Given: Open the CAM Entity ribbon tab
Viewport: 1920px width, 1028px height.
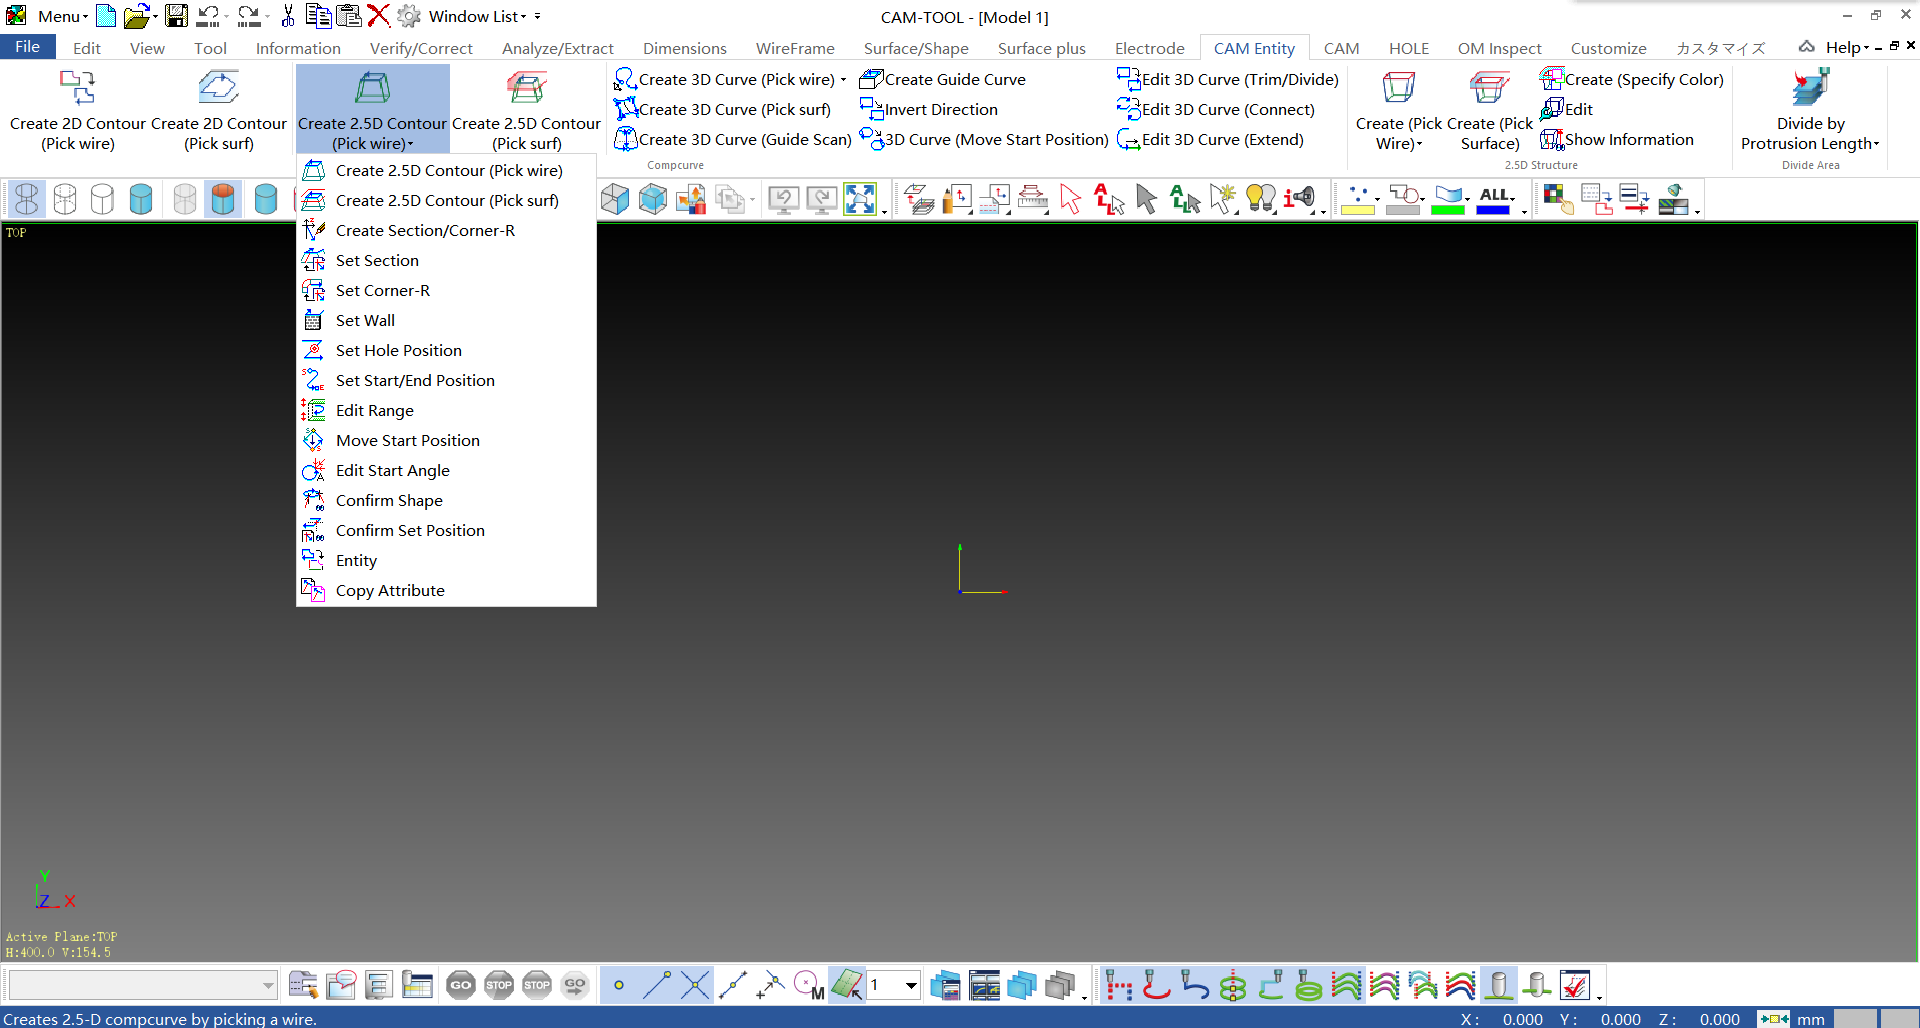Looking at the screenshot, I should click(1254, 48).
